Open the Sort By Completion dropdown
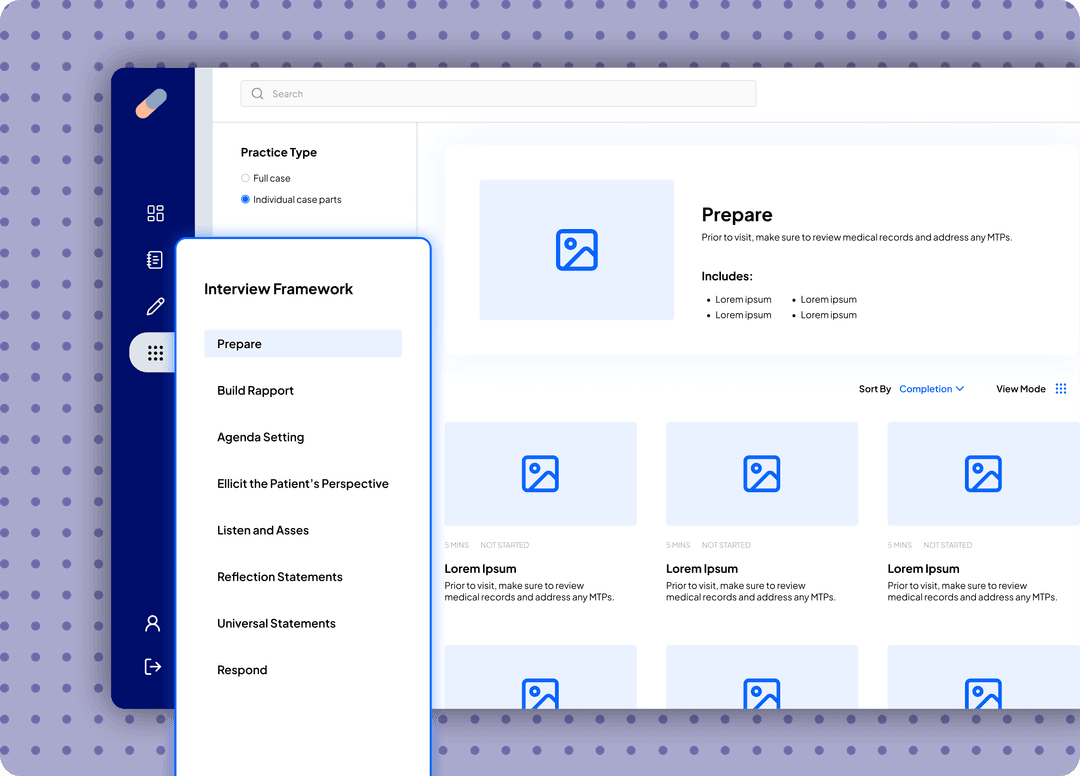Screen dimensions: 1080x776 pos(931,389)
